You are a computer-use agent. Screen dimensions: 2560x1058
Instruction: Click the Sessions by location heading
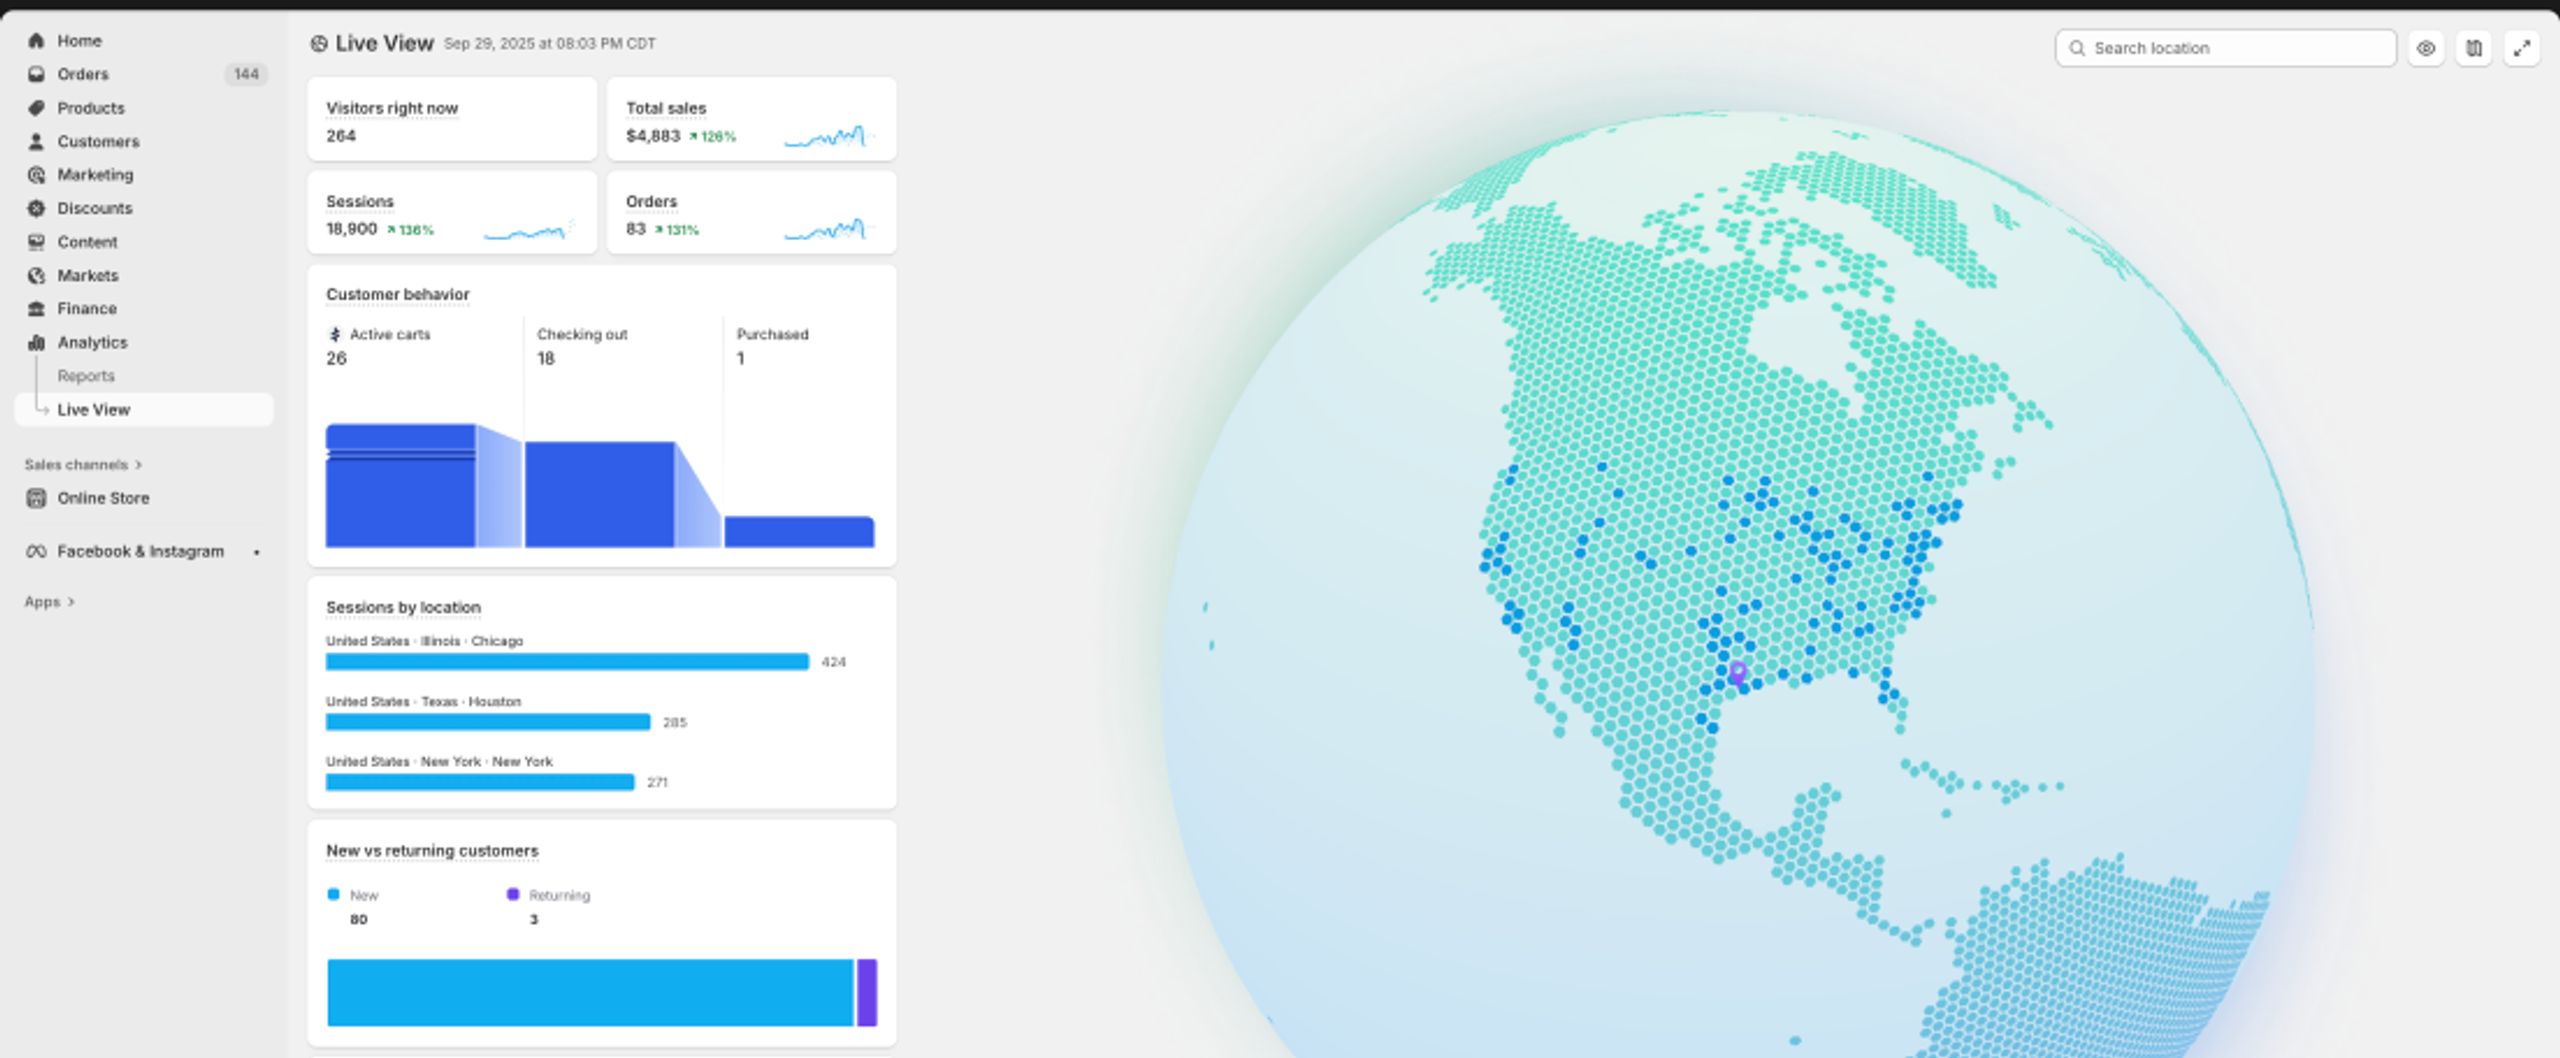click(x=403, y=607)
